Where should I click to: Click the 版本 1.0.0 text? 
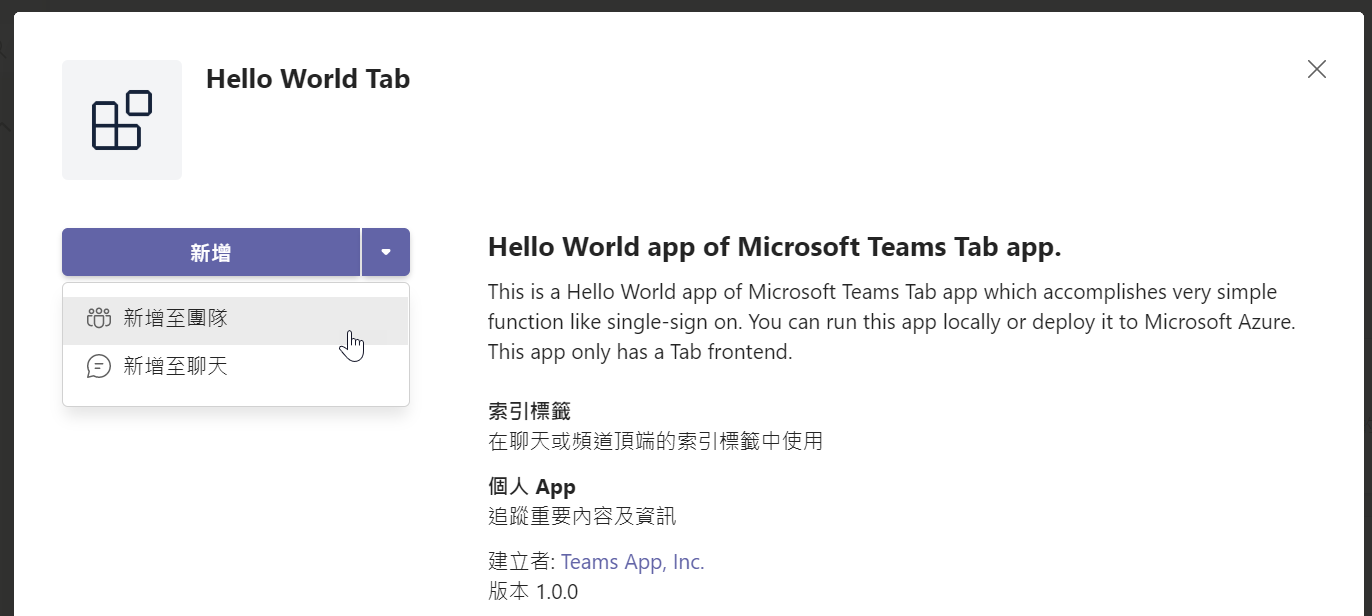533,591
